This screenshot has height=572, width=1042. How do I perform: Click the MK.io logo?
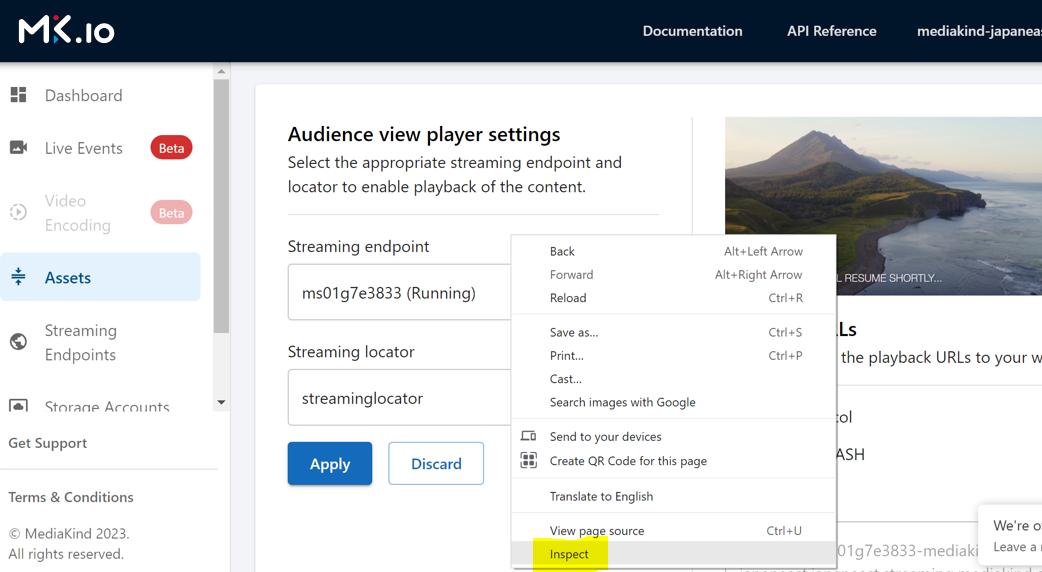(66, 31)
